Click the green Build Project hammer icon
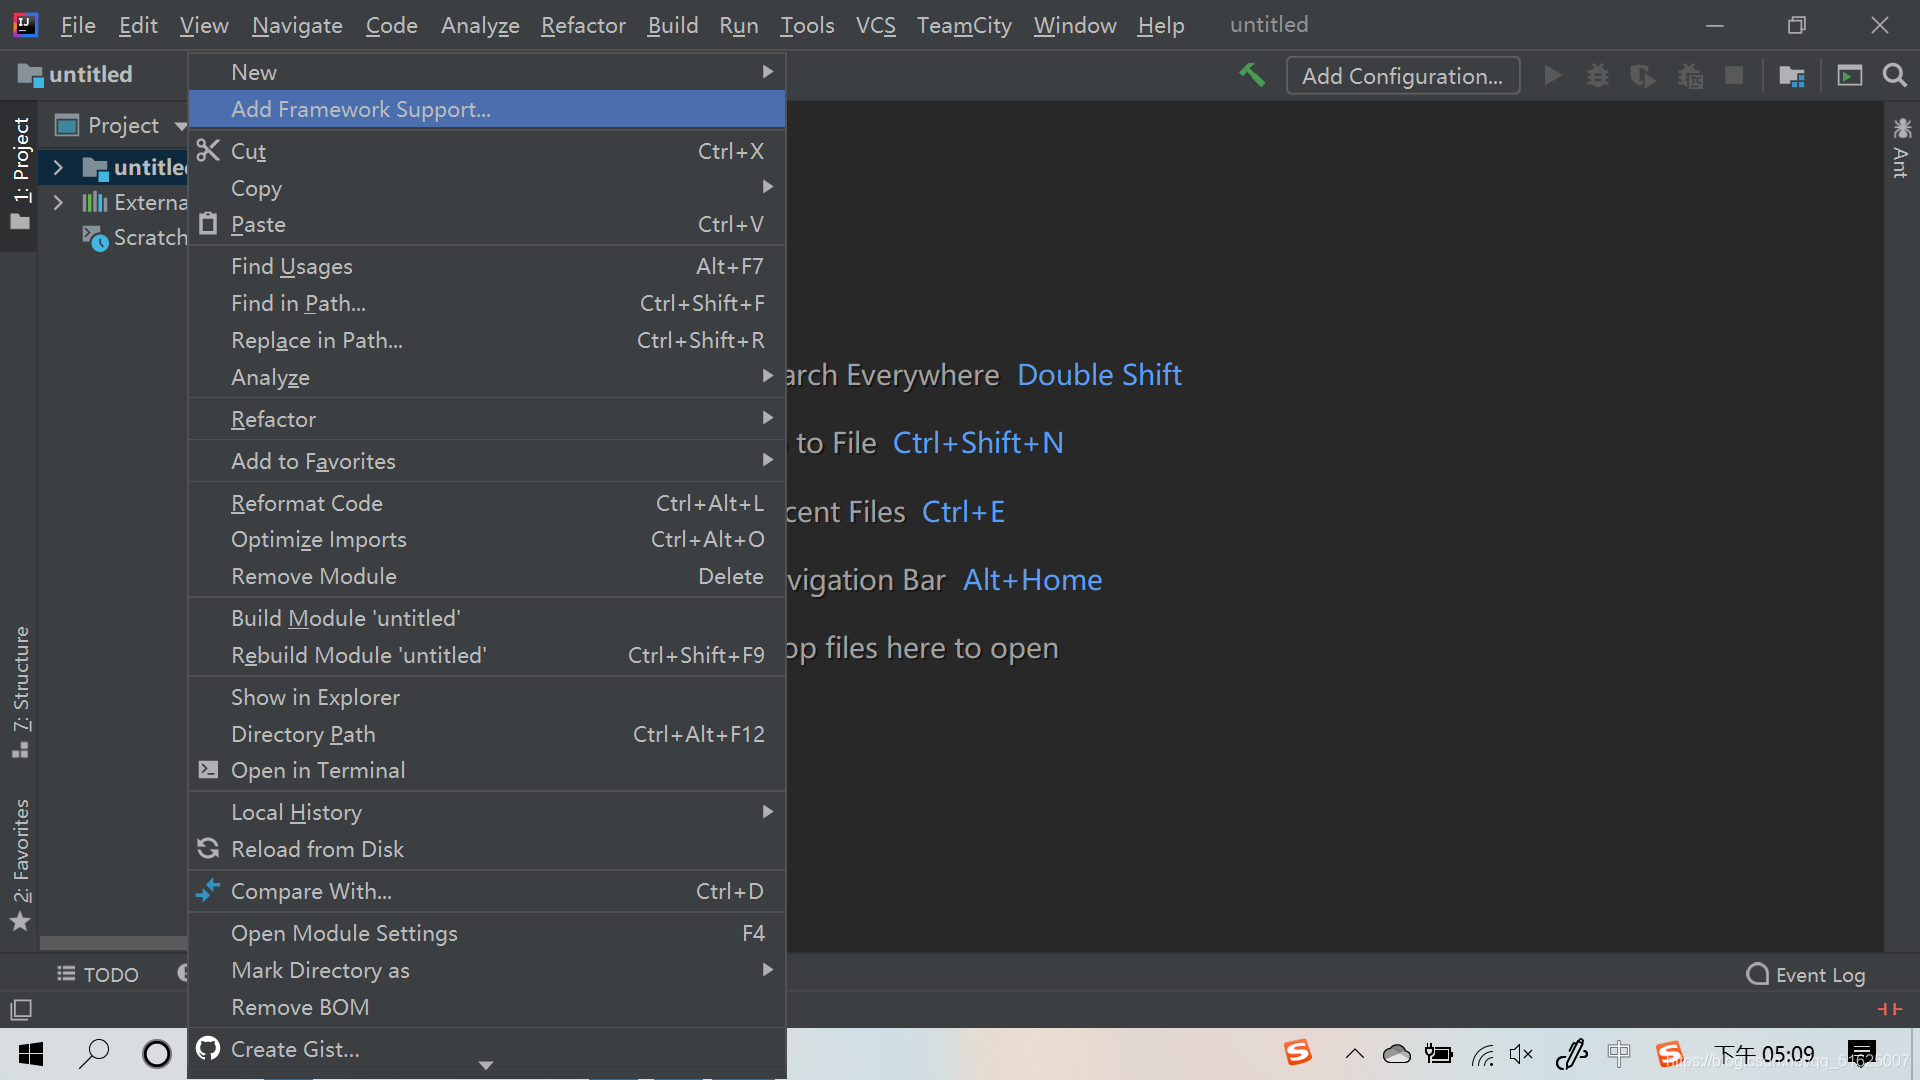 (x=1252, y=75)
